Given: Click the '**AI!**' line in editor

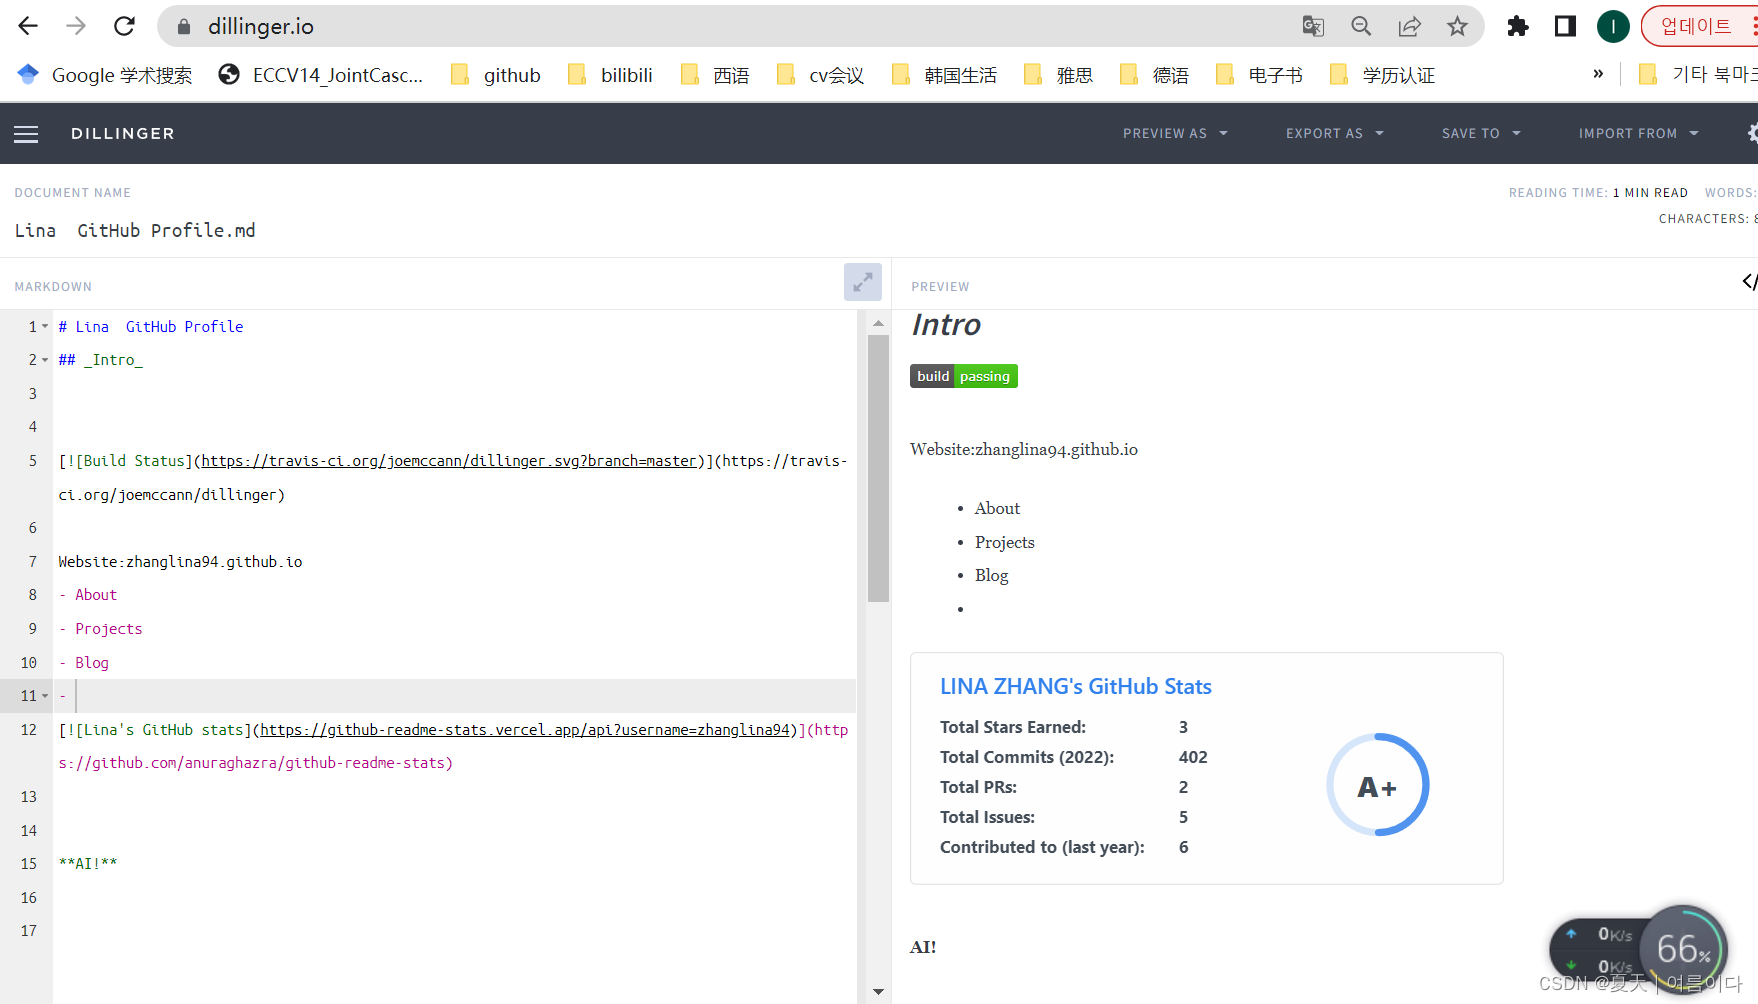Looking at the screenshot, I should 88,864.
